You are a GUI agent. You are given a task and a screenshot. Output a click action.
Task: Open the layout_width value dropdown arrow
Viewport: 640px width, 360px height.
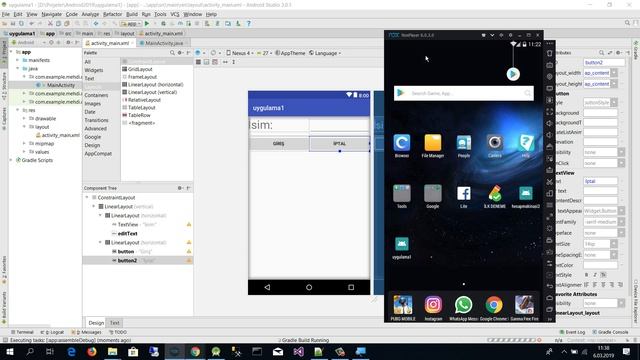(614, 73)
